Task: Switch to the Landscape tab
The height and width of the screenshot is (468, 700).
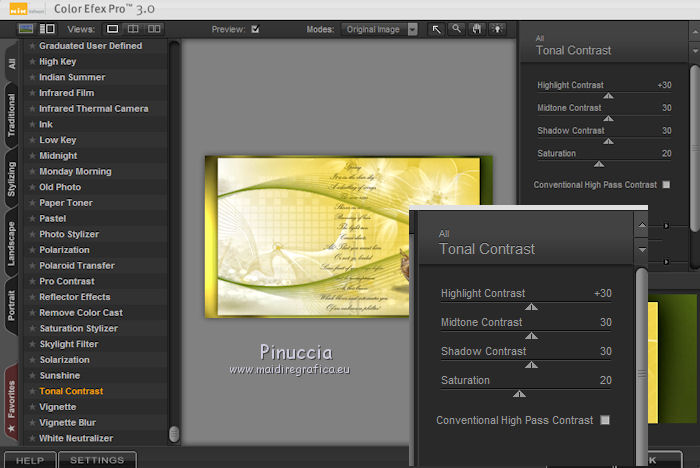Action: [x=11, y=243]
